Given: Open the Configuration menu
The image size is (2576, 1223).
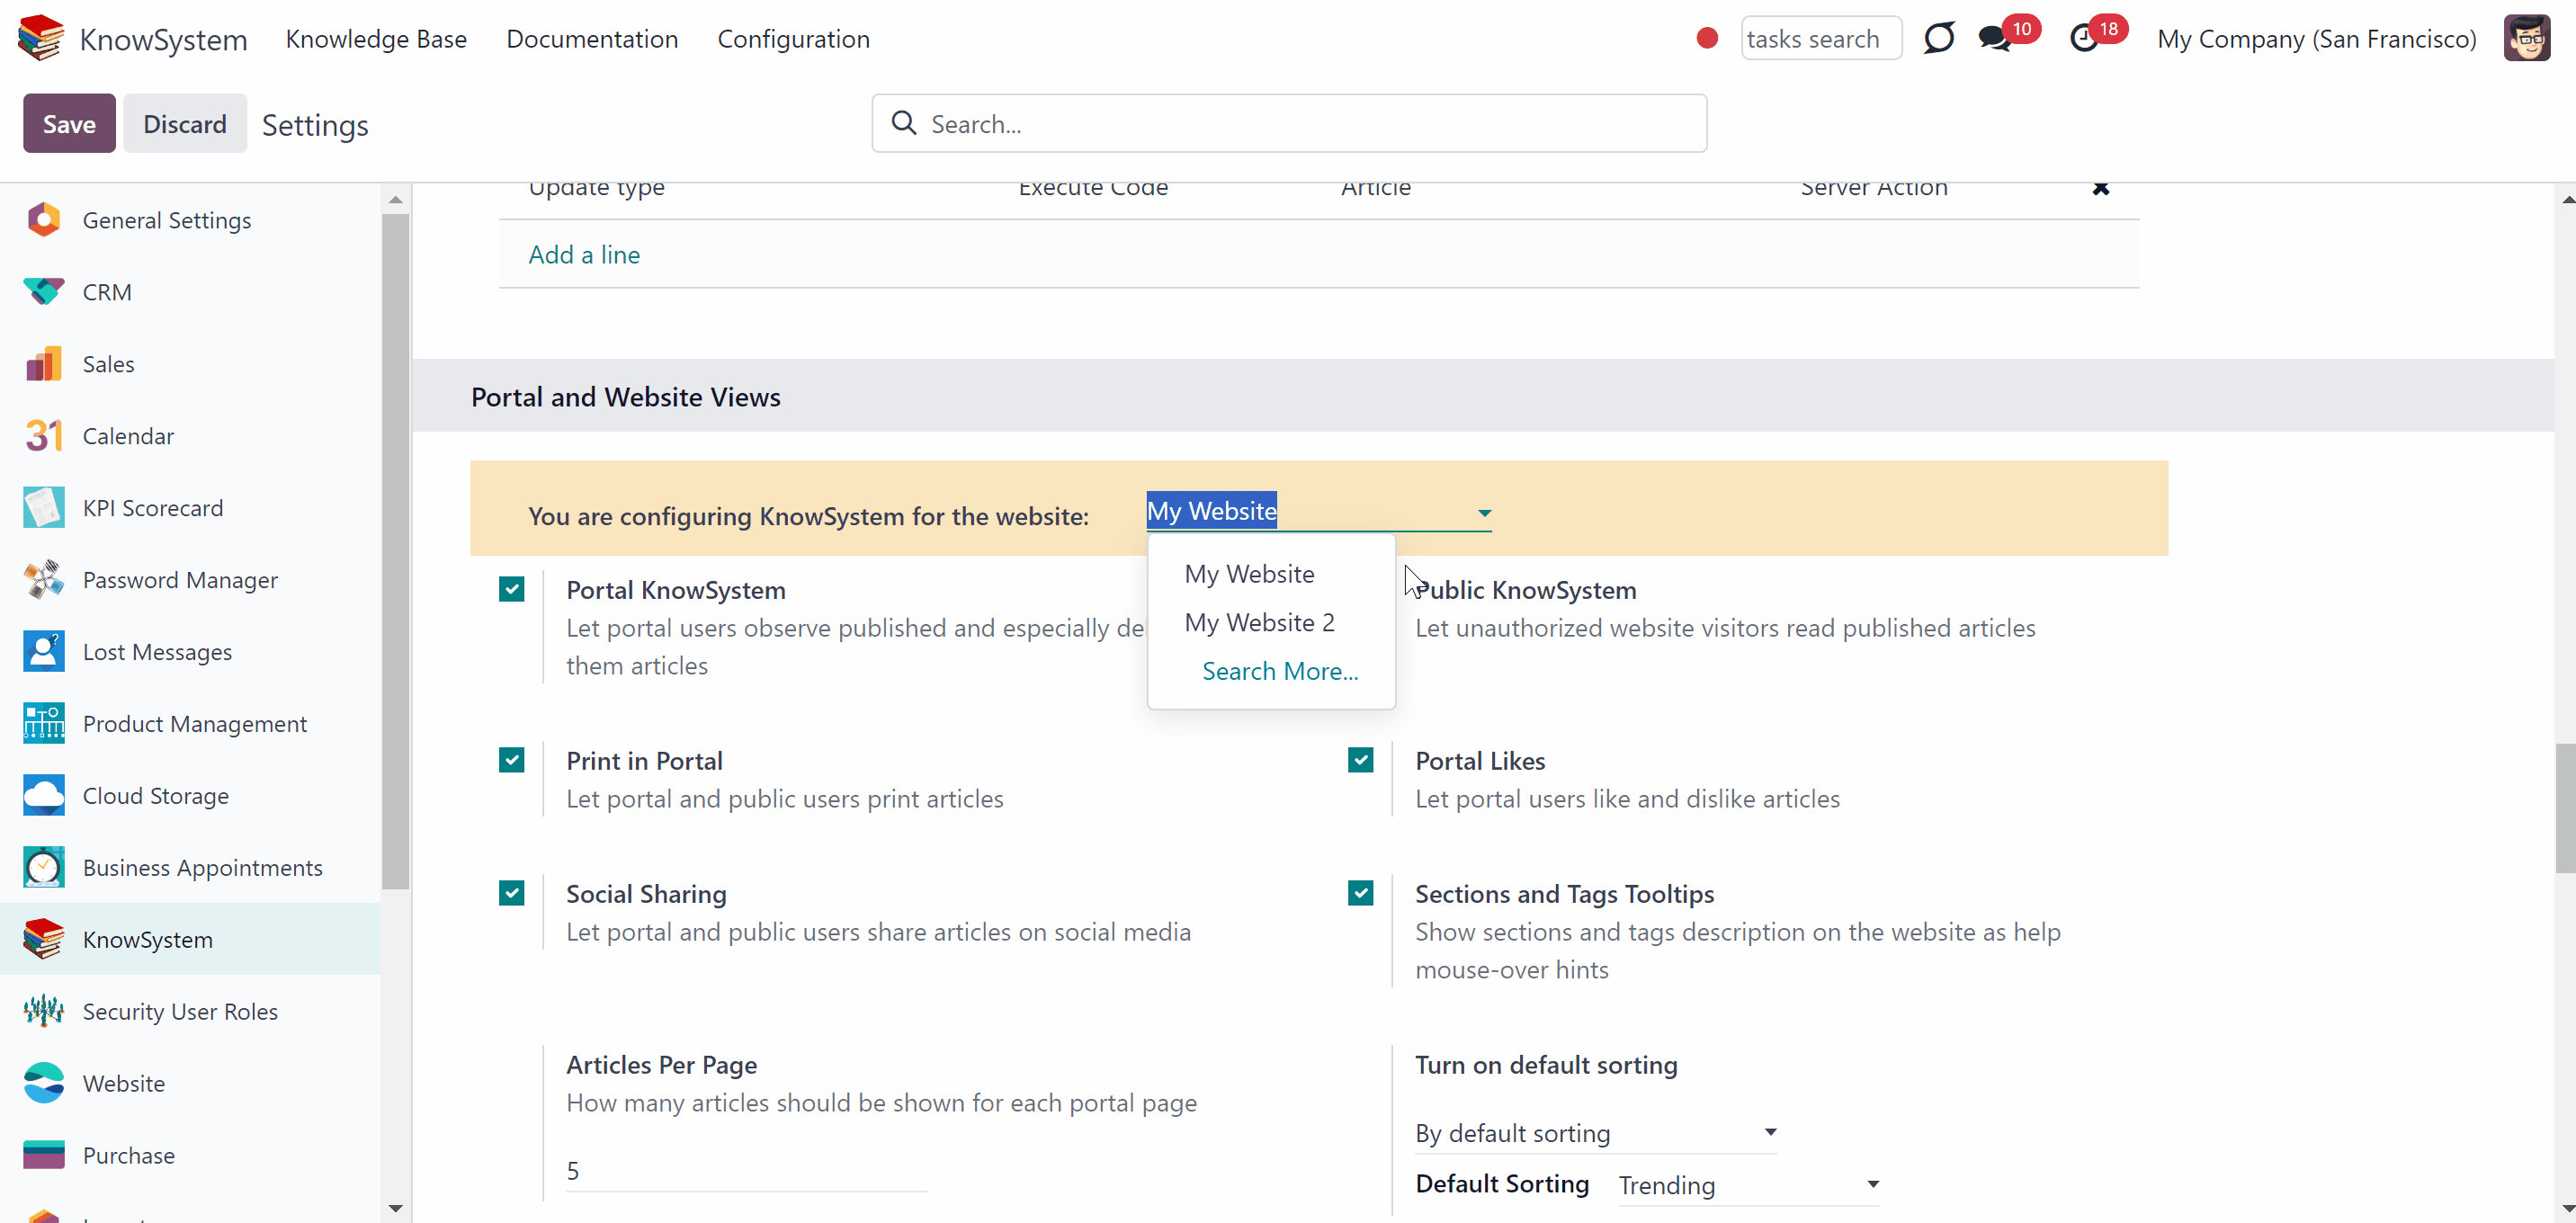Looking at the screenshot, I should coord(793,39).
